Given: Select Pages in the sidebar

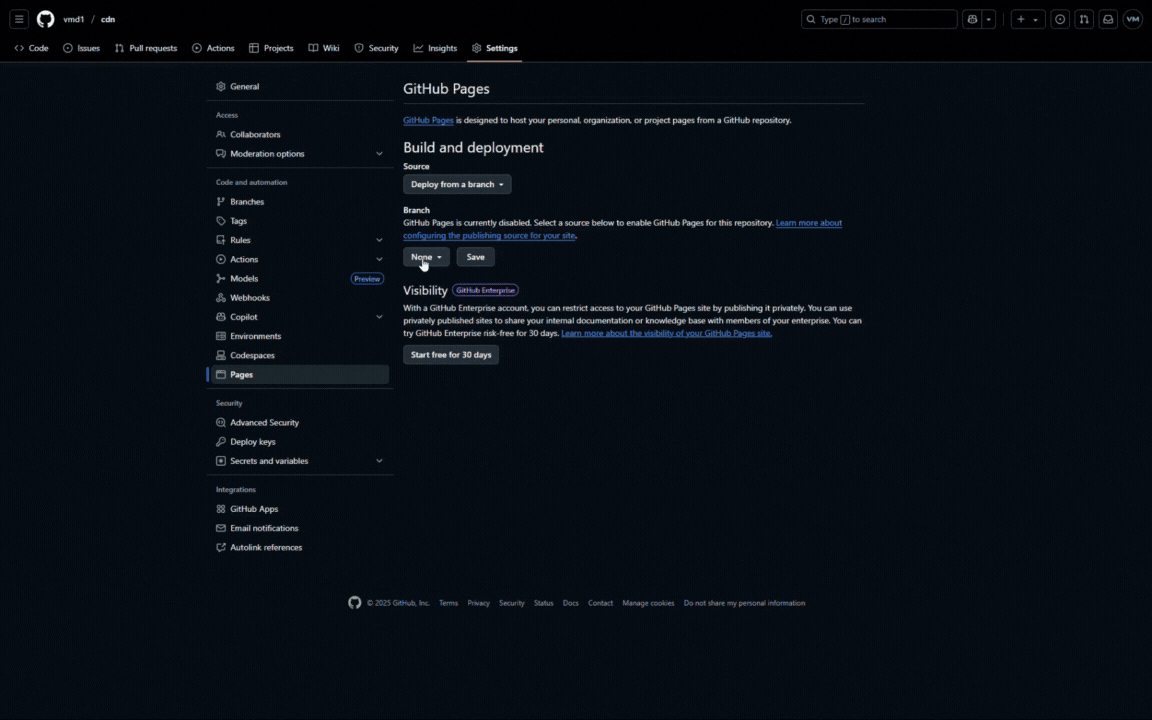Looking at the screenshot, I should 300,375.
